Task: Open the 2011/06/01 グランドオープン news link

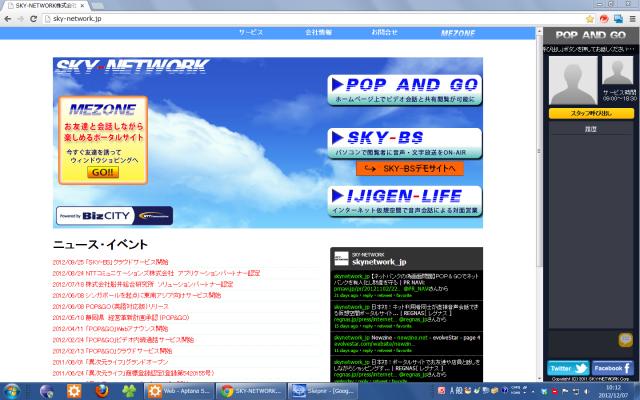Action: click(x=110, y=362)
